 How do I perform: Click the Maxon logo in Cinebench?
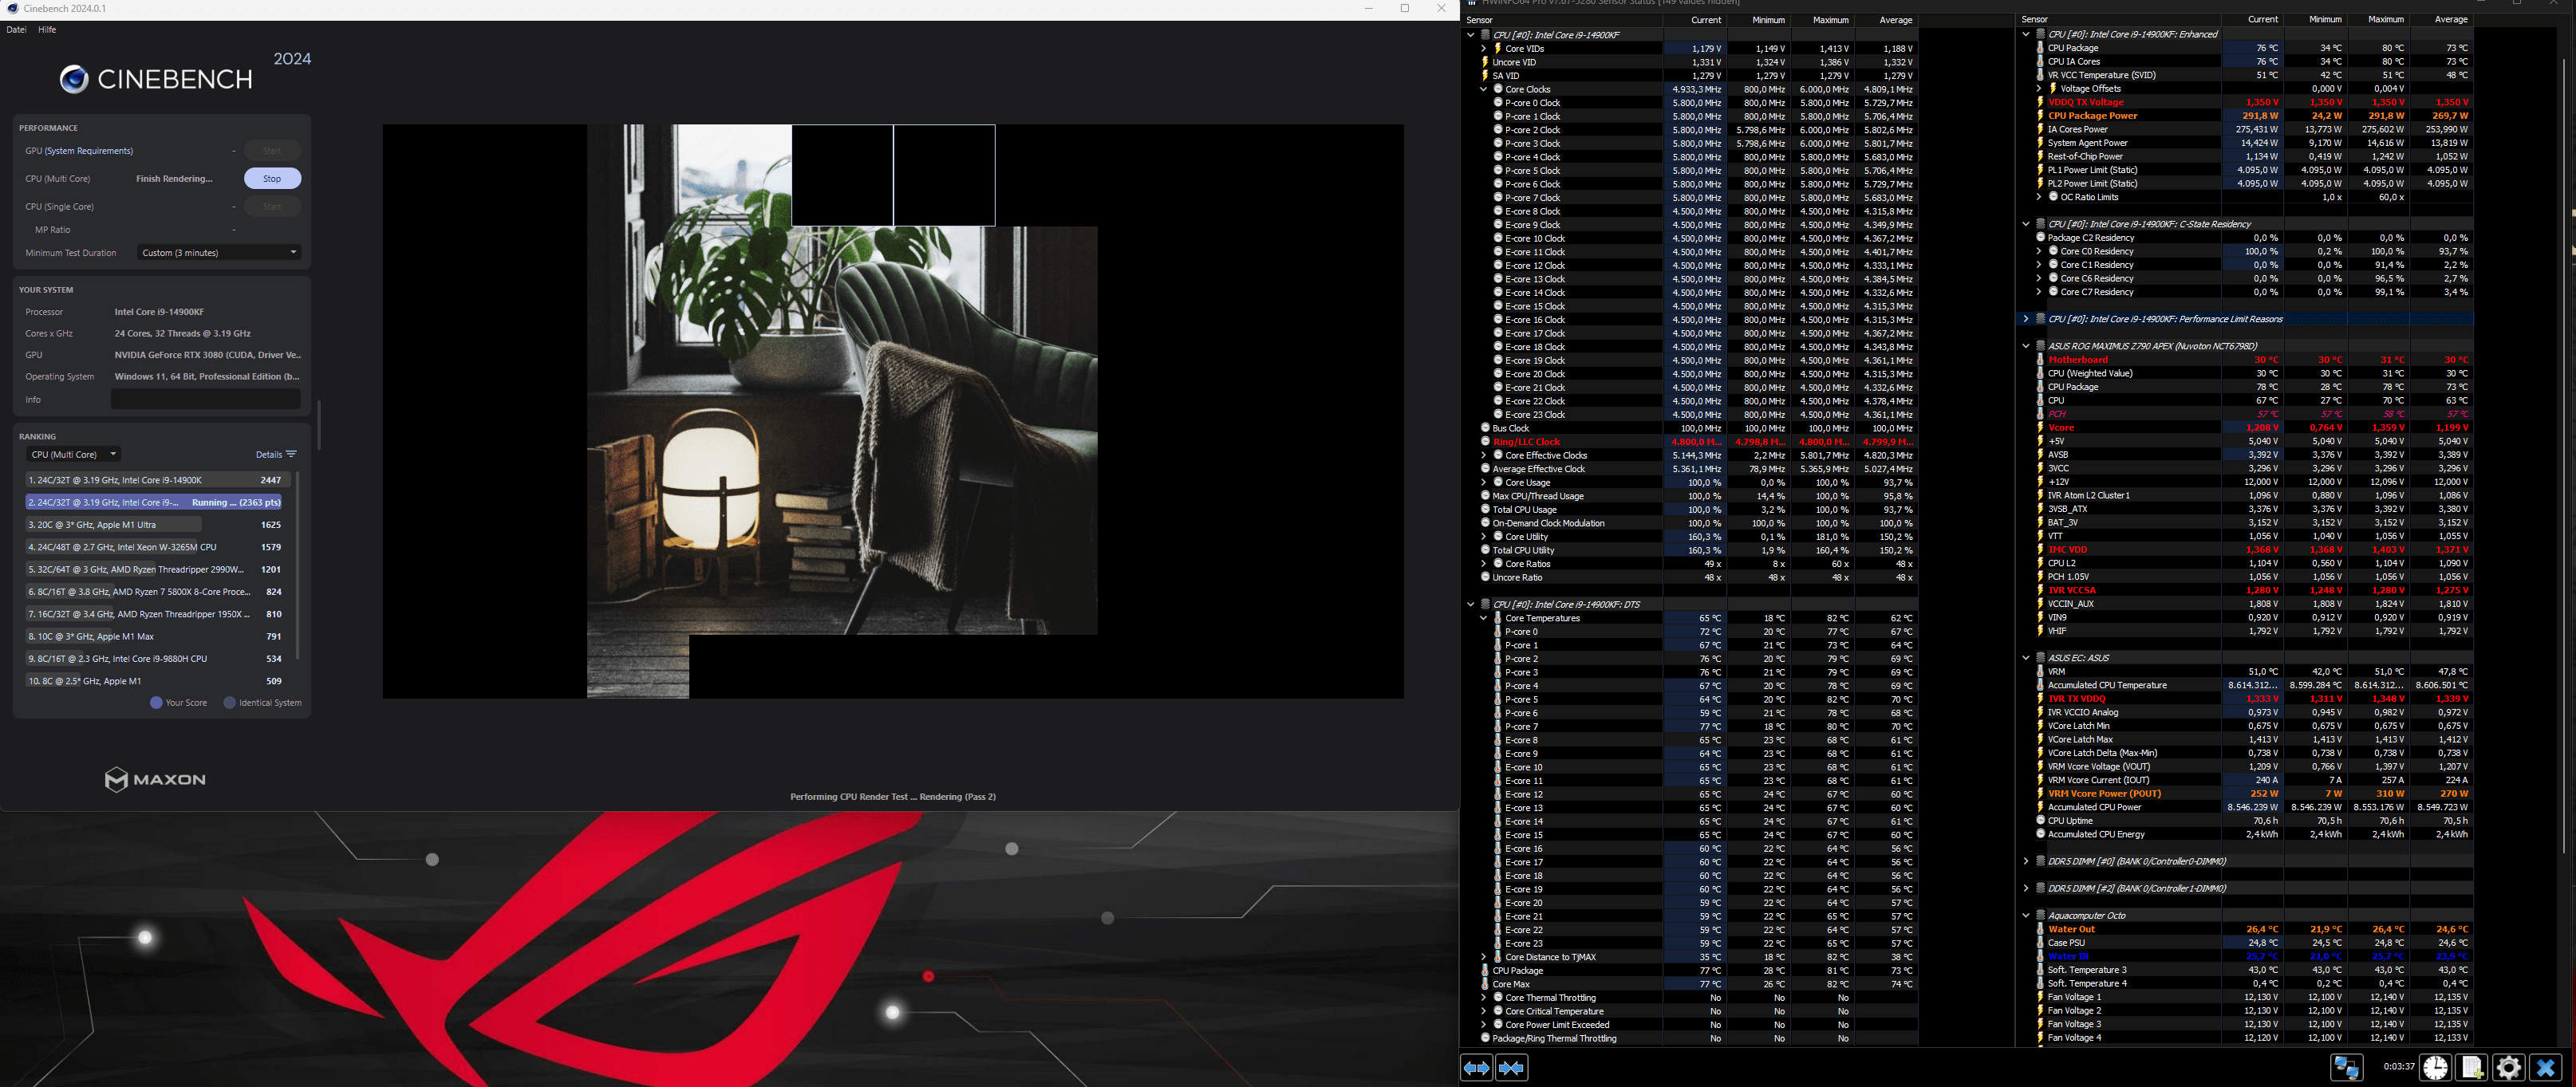(x=155, y=779)
